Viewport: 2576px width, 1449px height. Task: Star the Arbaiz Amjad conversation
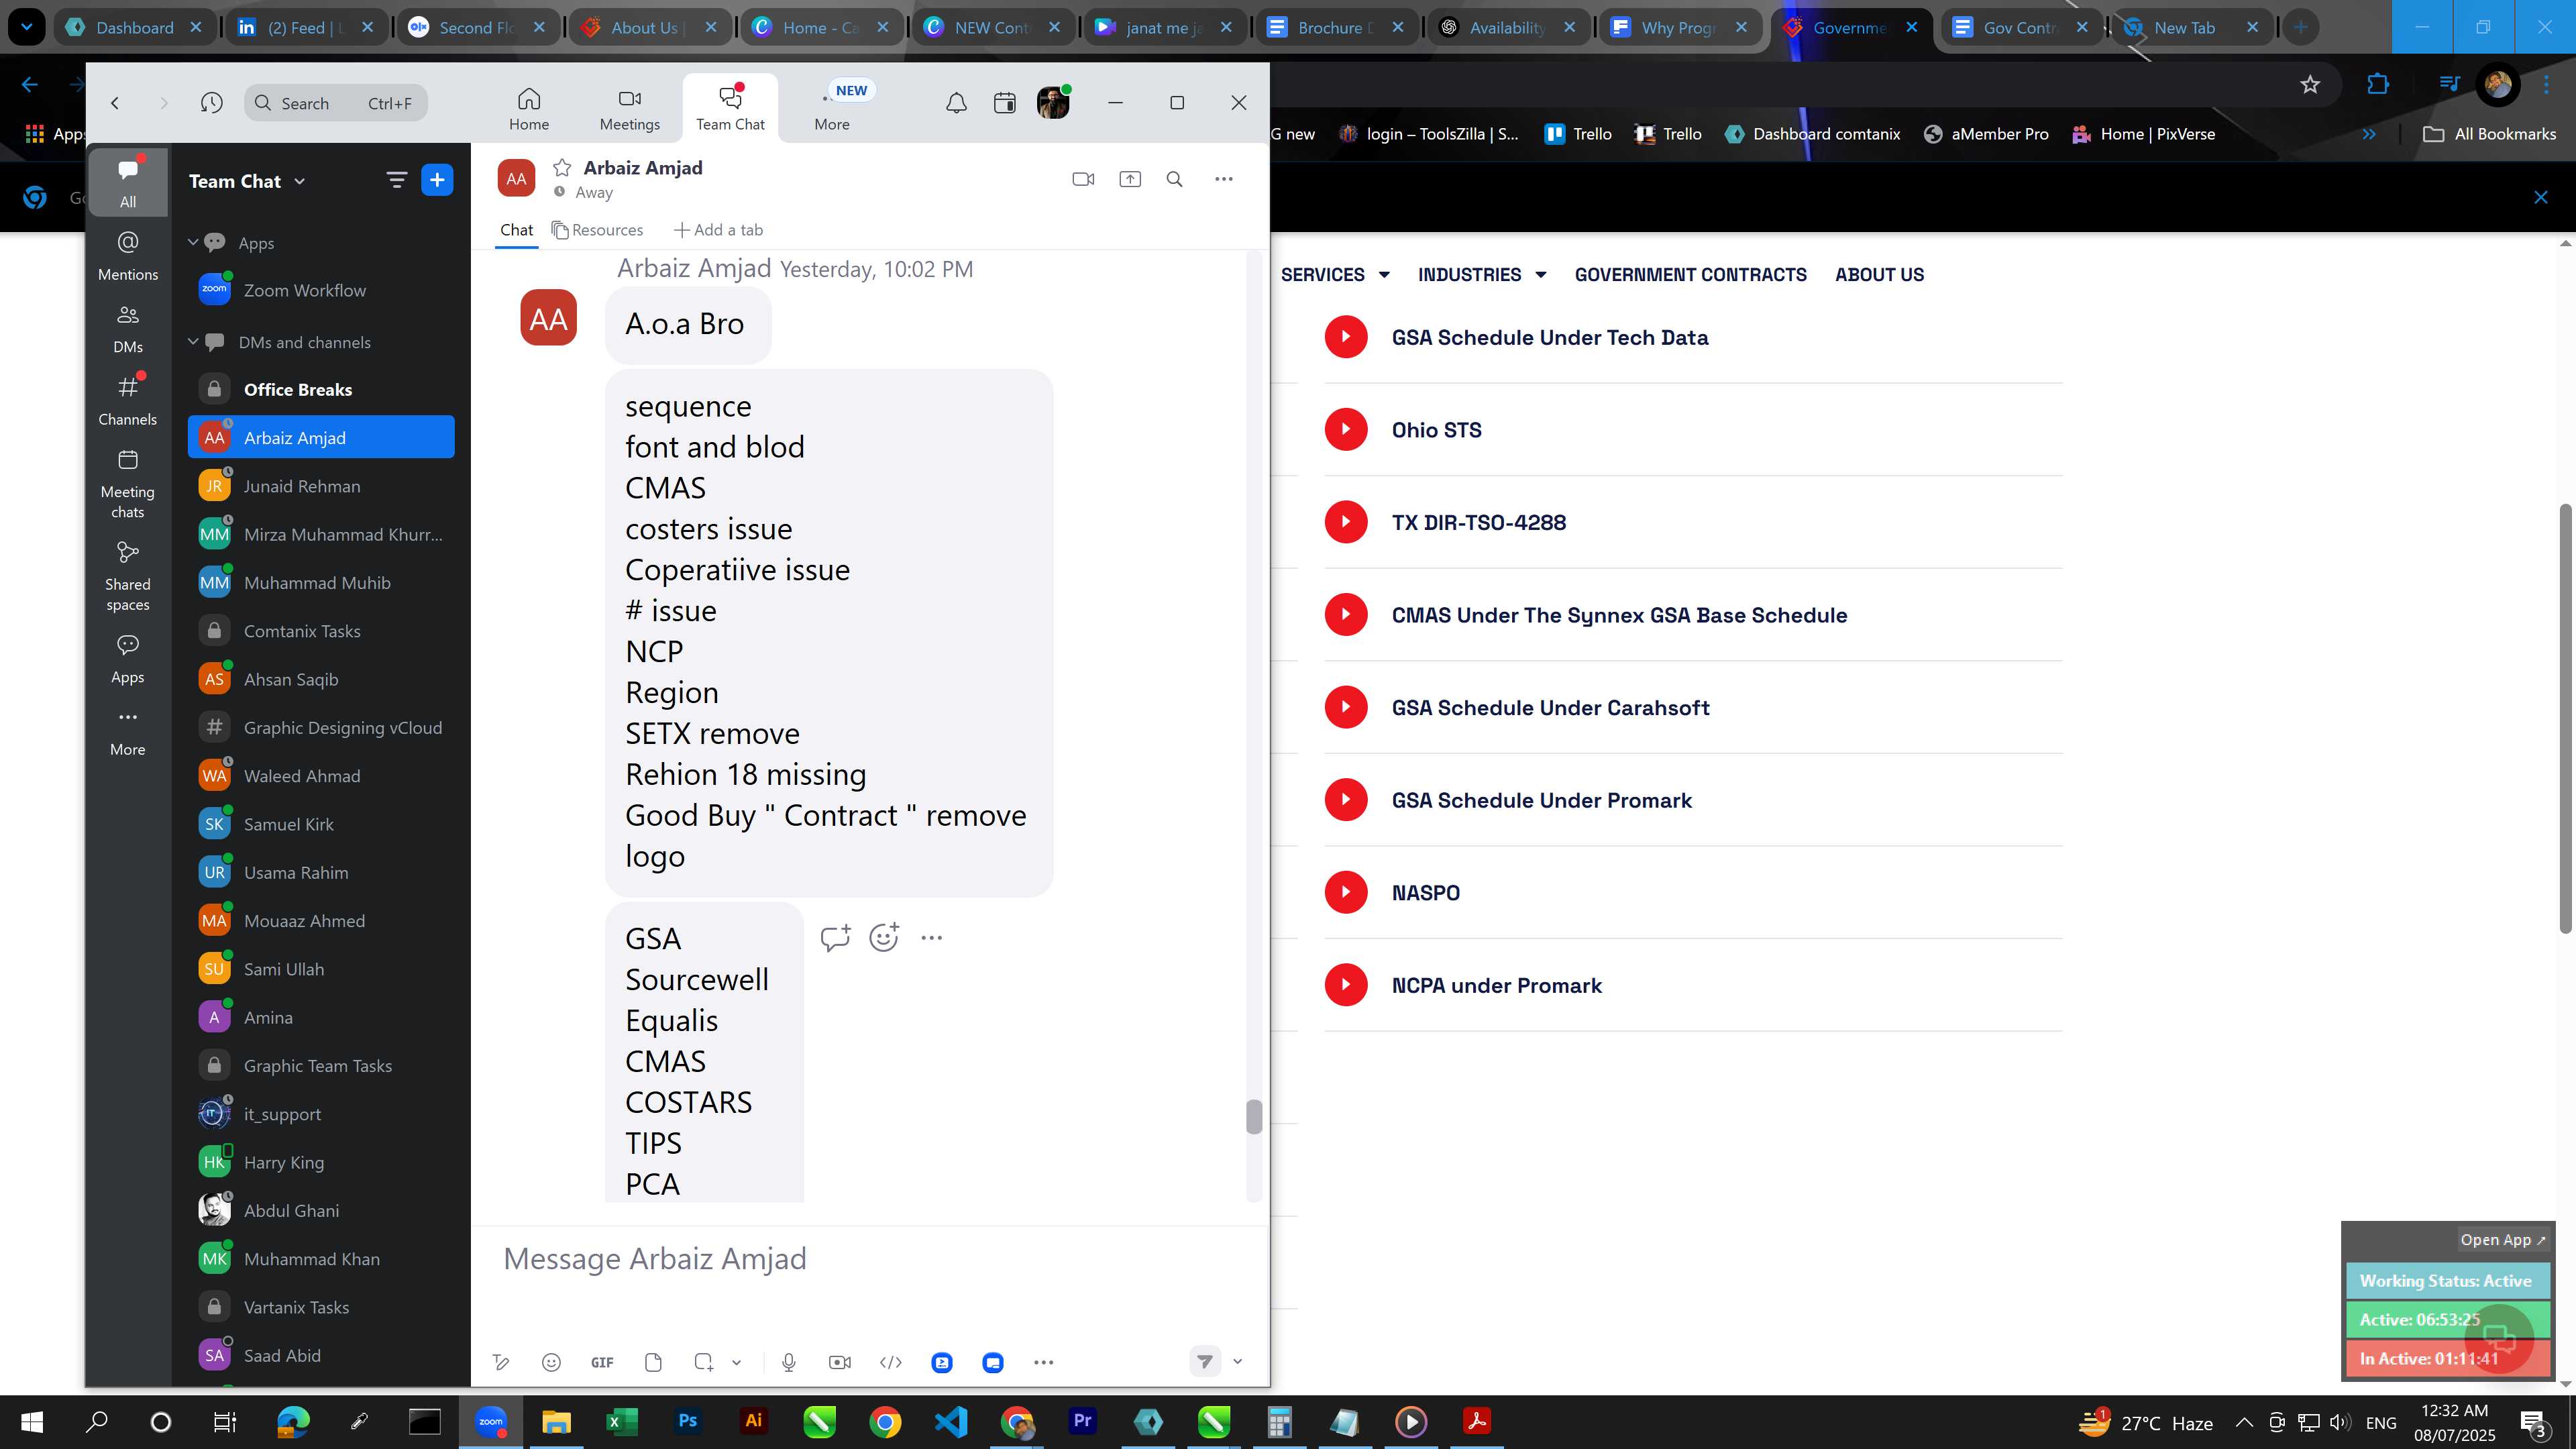pos(562,167)
